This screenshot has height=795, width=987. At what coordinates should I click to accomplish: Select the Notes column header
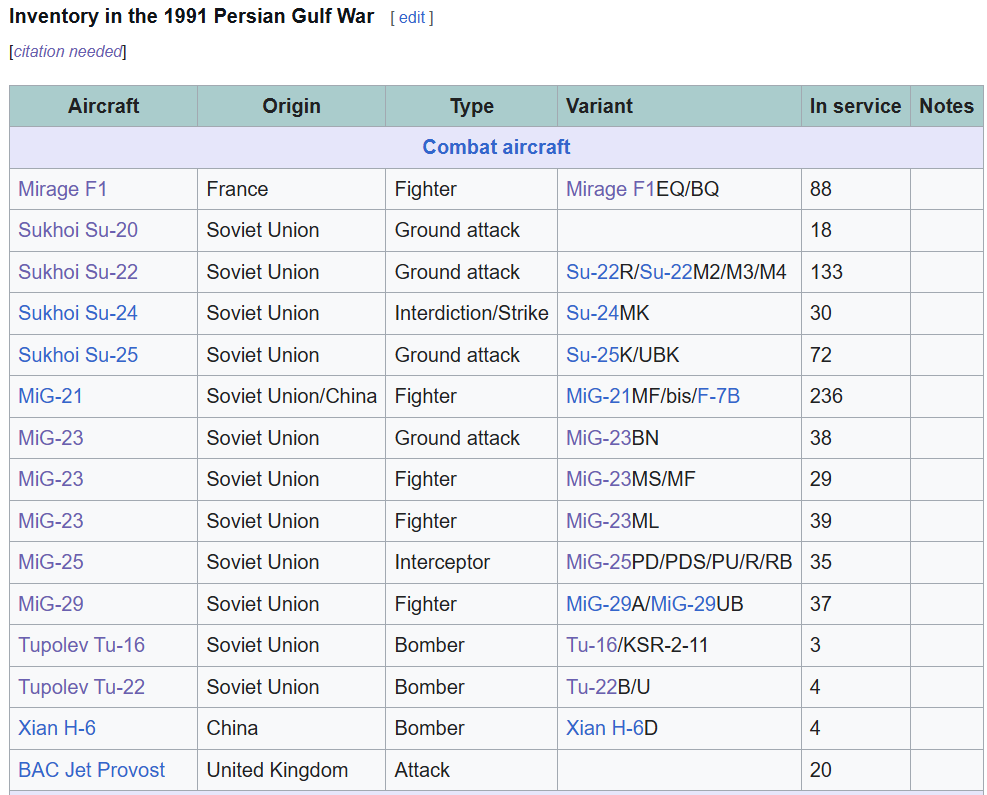[947, 106]
